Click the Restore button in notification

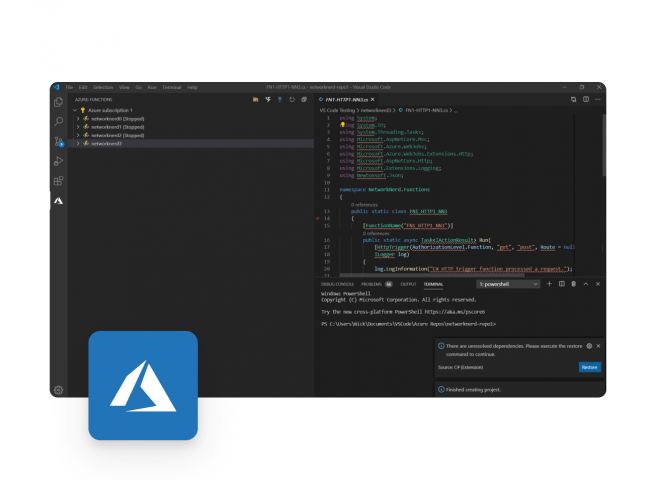point(589,367)
